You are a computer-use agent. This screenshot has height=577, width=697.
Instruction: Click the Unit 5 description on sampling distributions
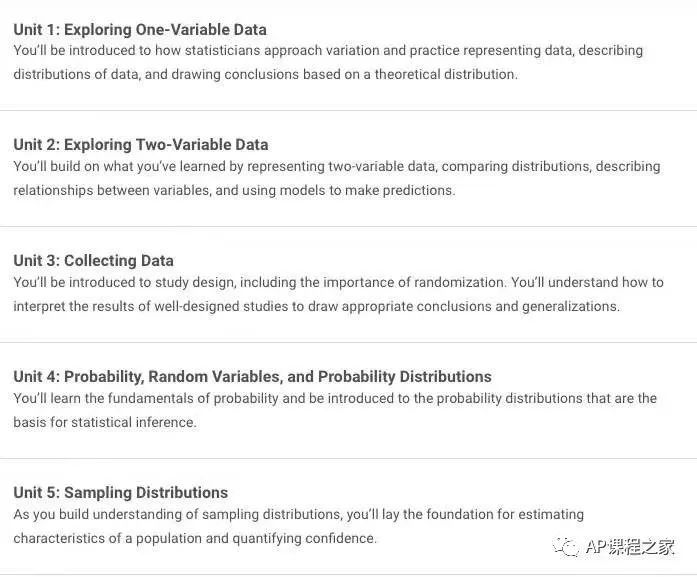click(299, 526)
